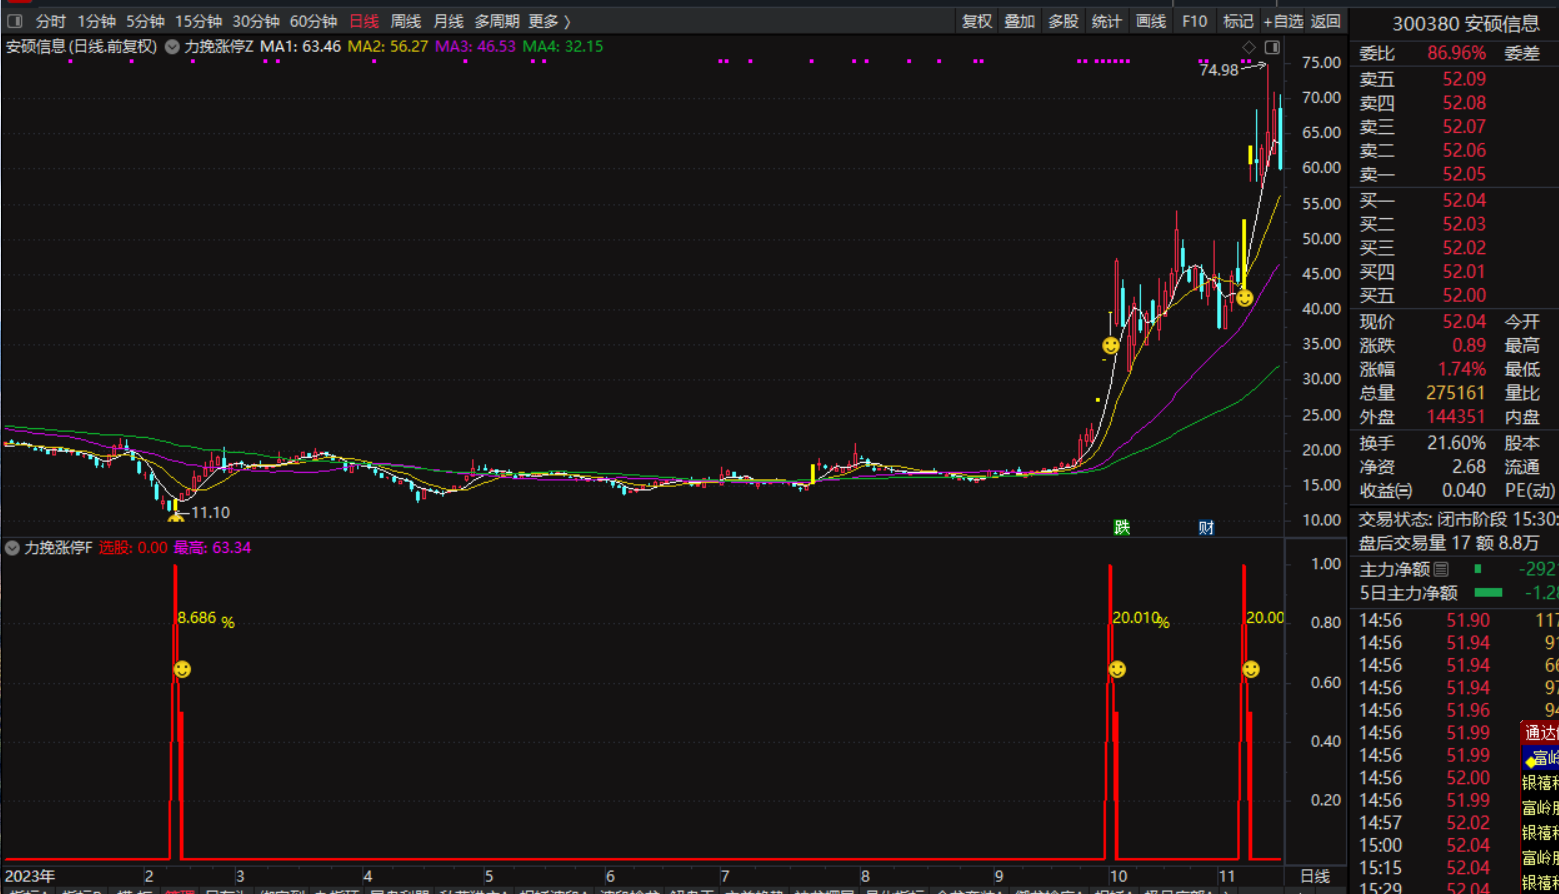Screen dimensions: 1559x894
Task: Click the diamond icon at chart top-right
Action: [1249, 47]
